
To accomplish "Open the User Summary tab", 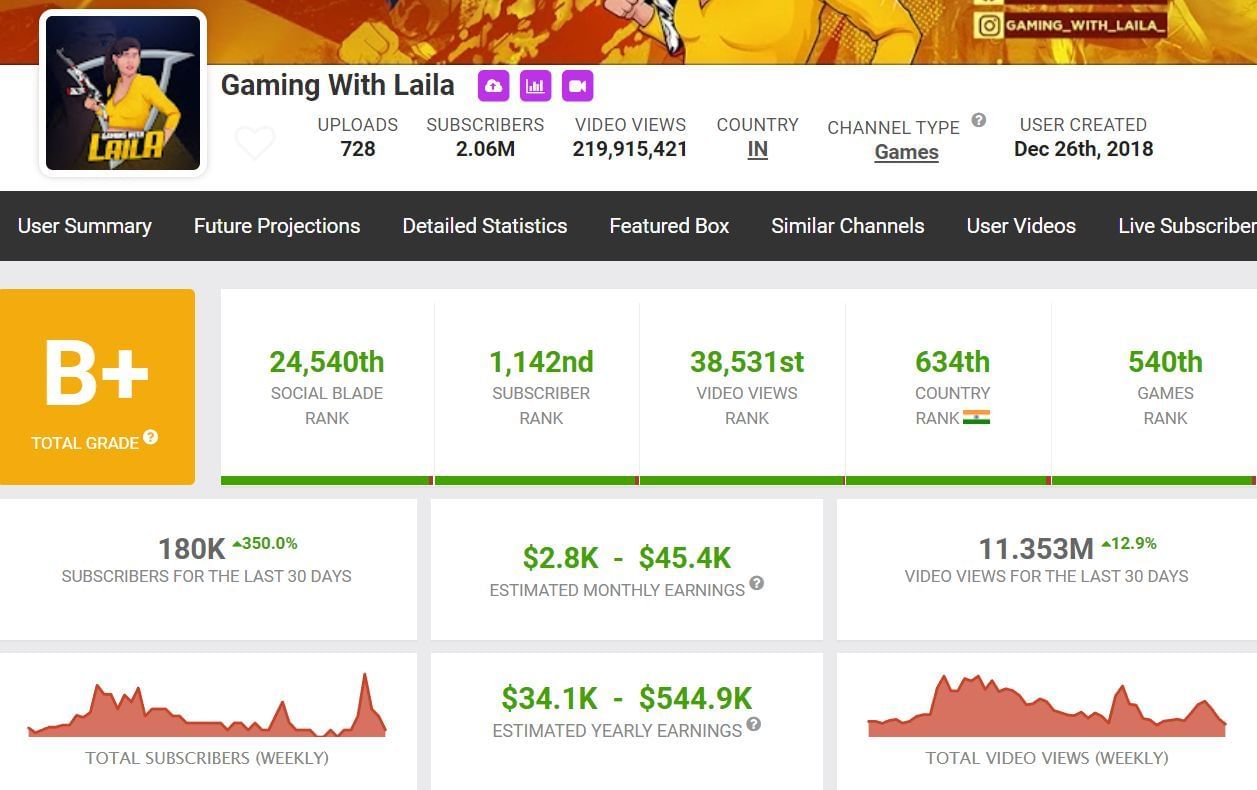I will (x=85, y=226).
